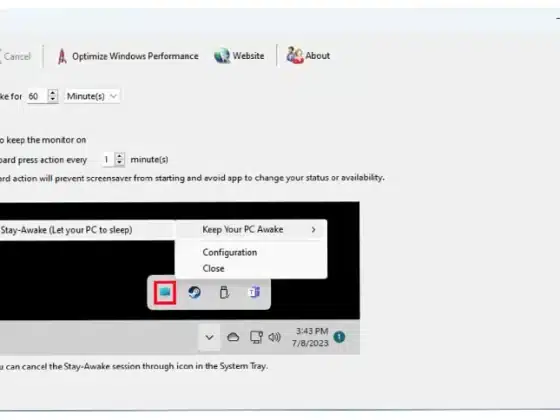Click the speaker volume icon

tap(274, 337)
